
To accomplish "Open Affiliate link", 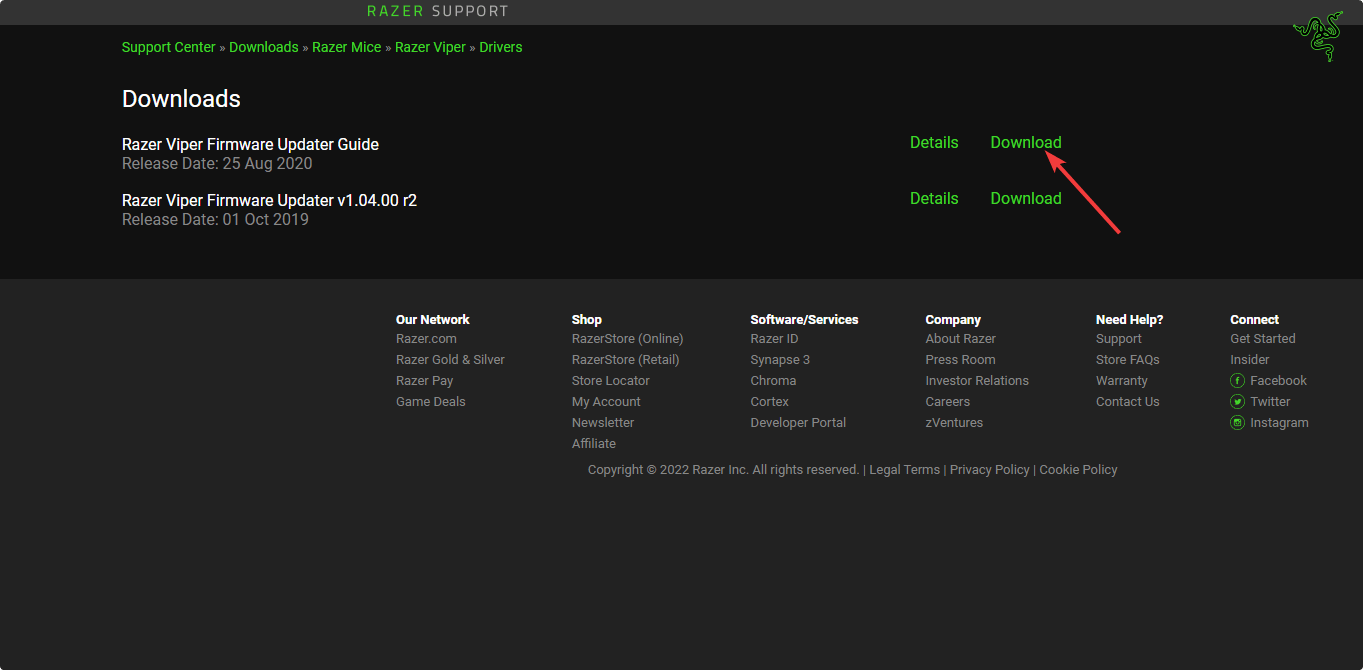I will [594, 443].
